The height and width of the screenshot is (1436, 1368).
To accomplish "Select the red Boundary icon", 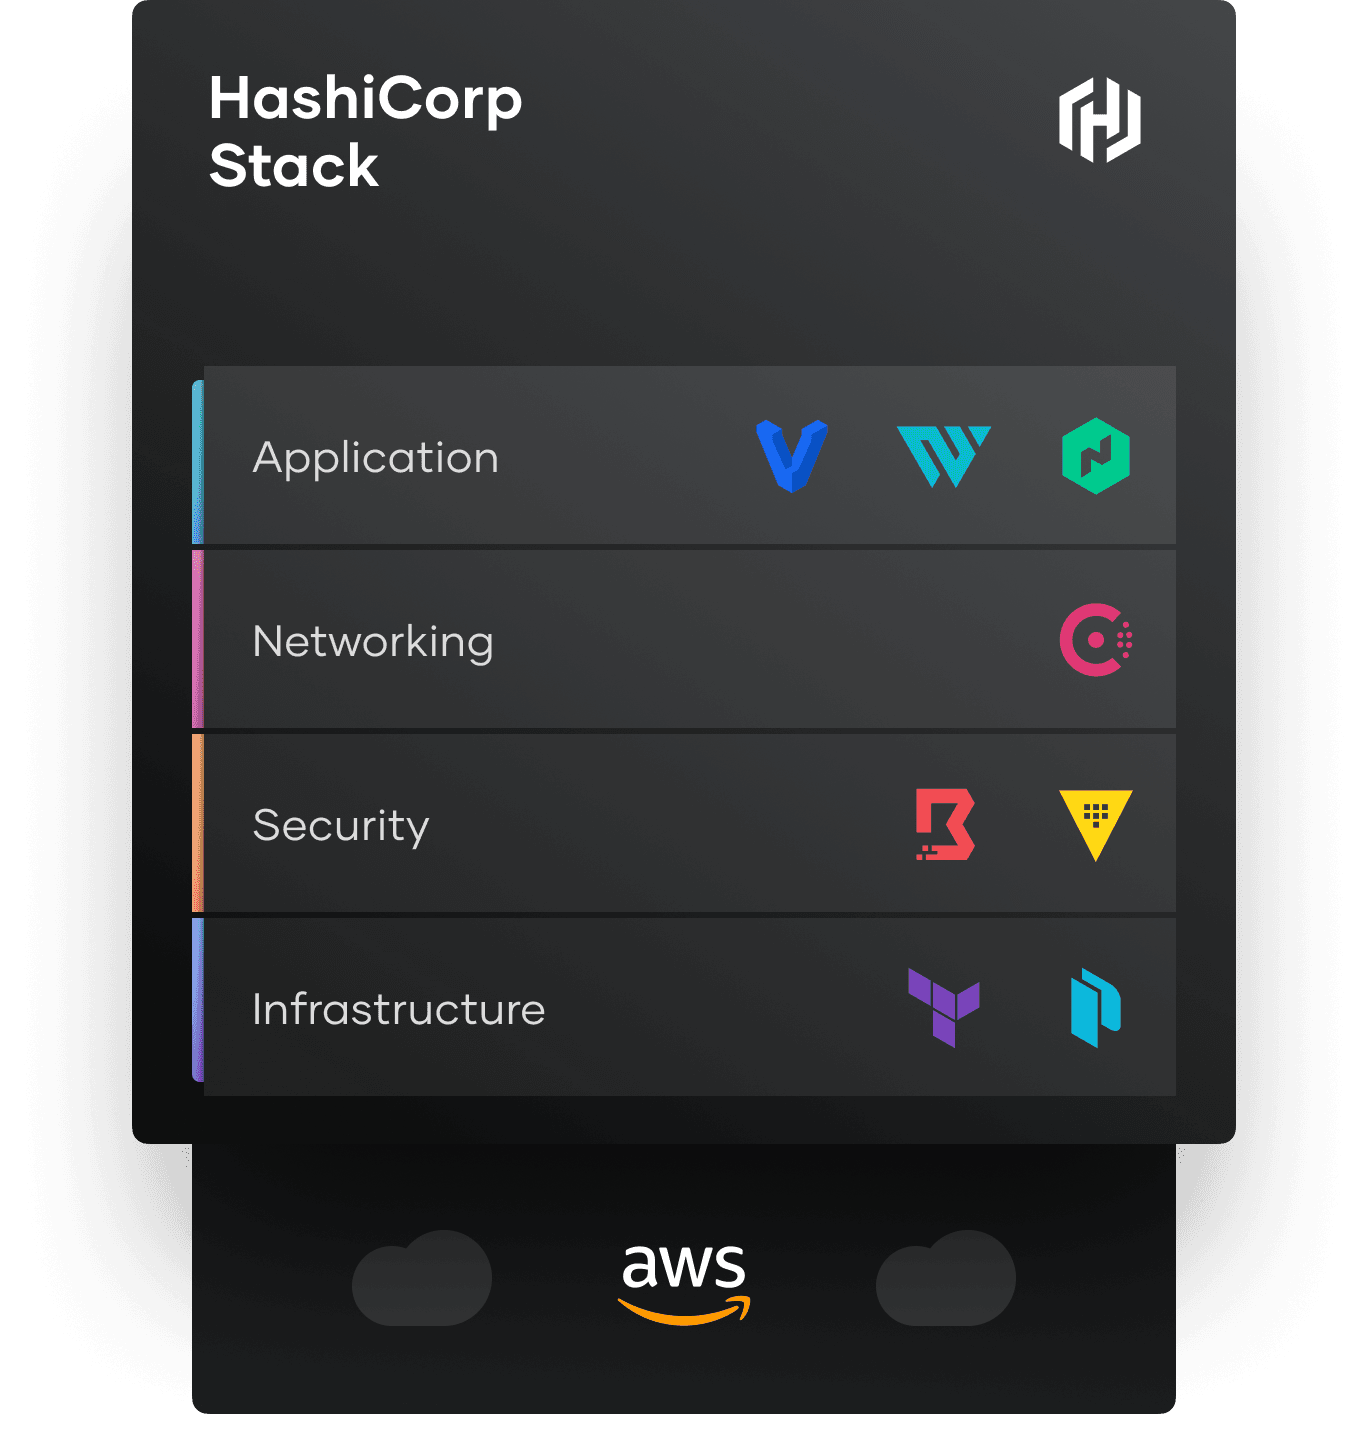I will (x=945, y=825).
